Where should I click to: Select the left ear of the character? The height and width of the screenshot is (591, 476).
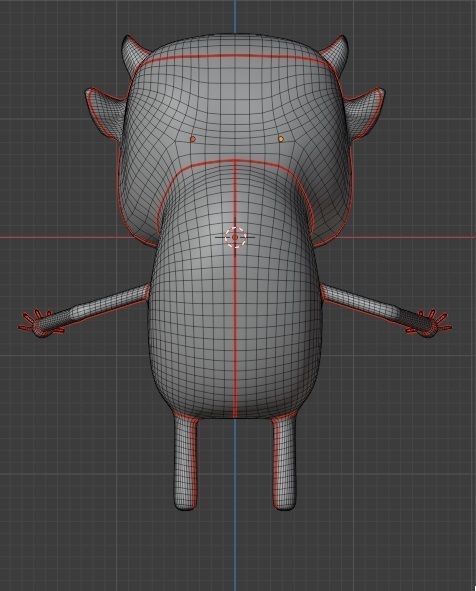106,112
